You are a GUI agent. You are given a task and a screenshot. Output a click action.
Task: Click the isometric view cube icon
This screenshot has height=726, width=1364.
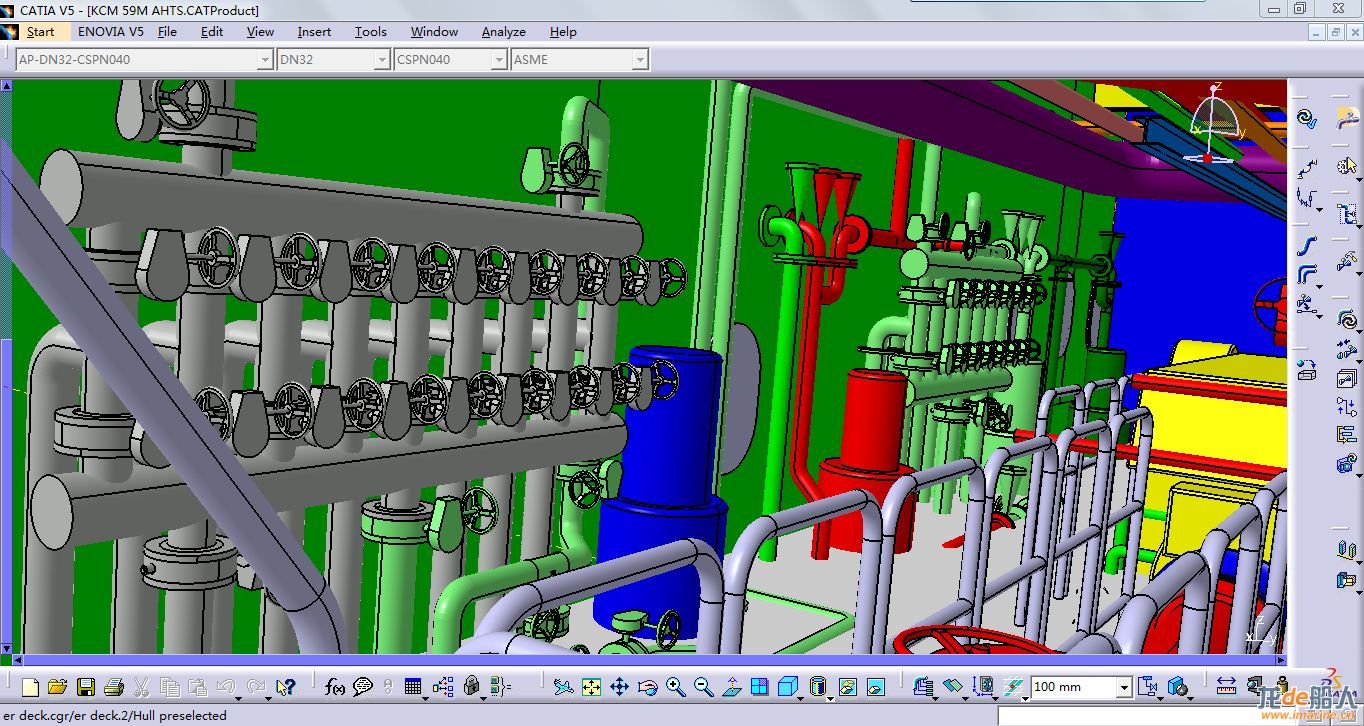(x=788, y=687)
